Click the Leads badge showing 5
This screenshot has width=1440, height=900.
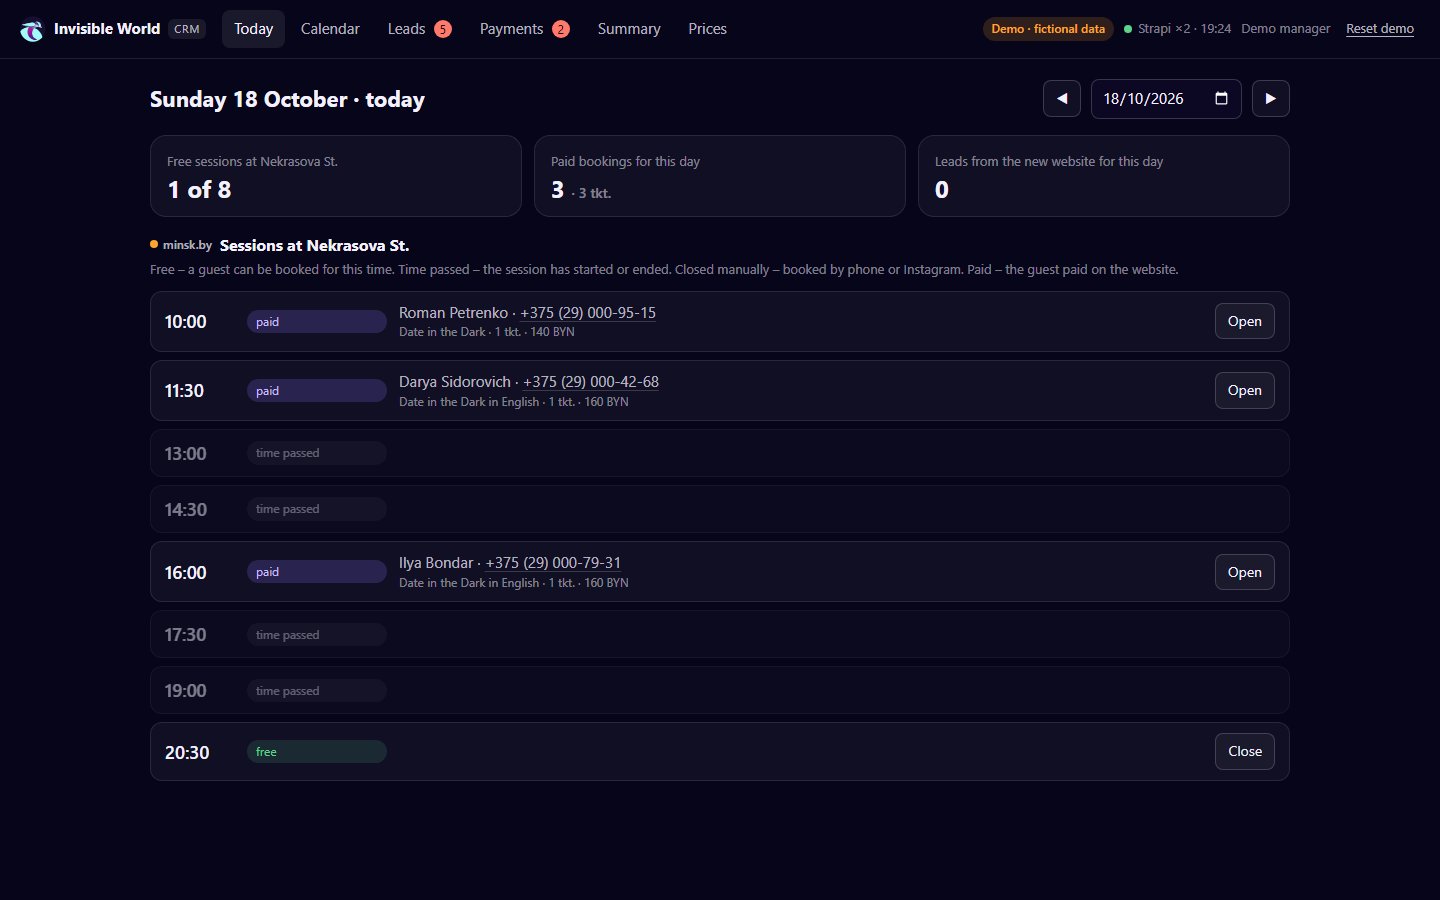[x=443, y=29]
